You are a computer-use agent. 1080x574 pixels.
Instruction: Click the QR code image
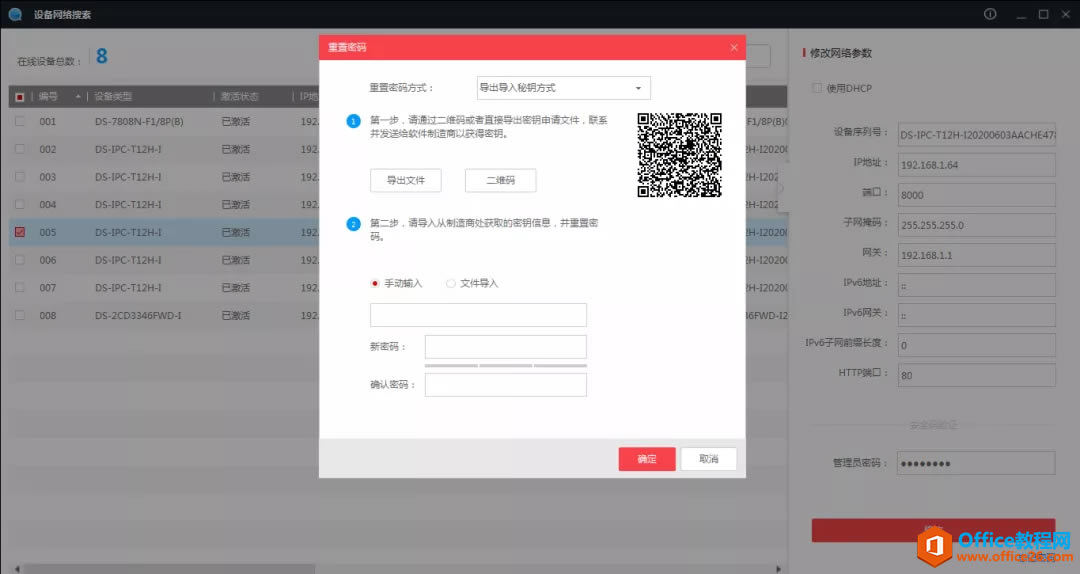[679, 155]
